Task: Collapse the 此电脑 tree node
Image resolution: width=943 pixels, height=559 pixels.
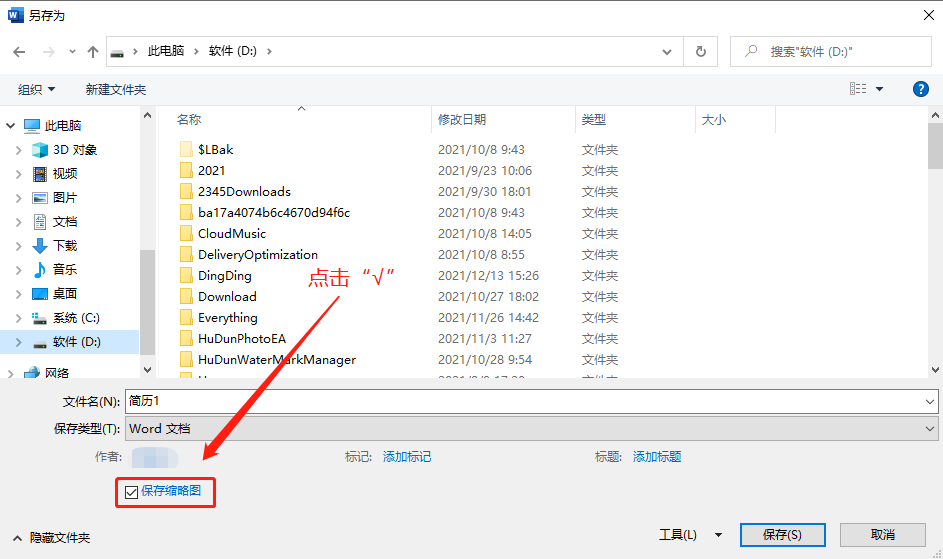Action: click(10, 125)
